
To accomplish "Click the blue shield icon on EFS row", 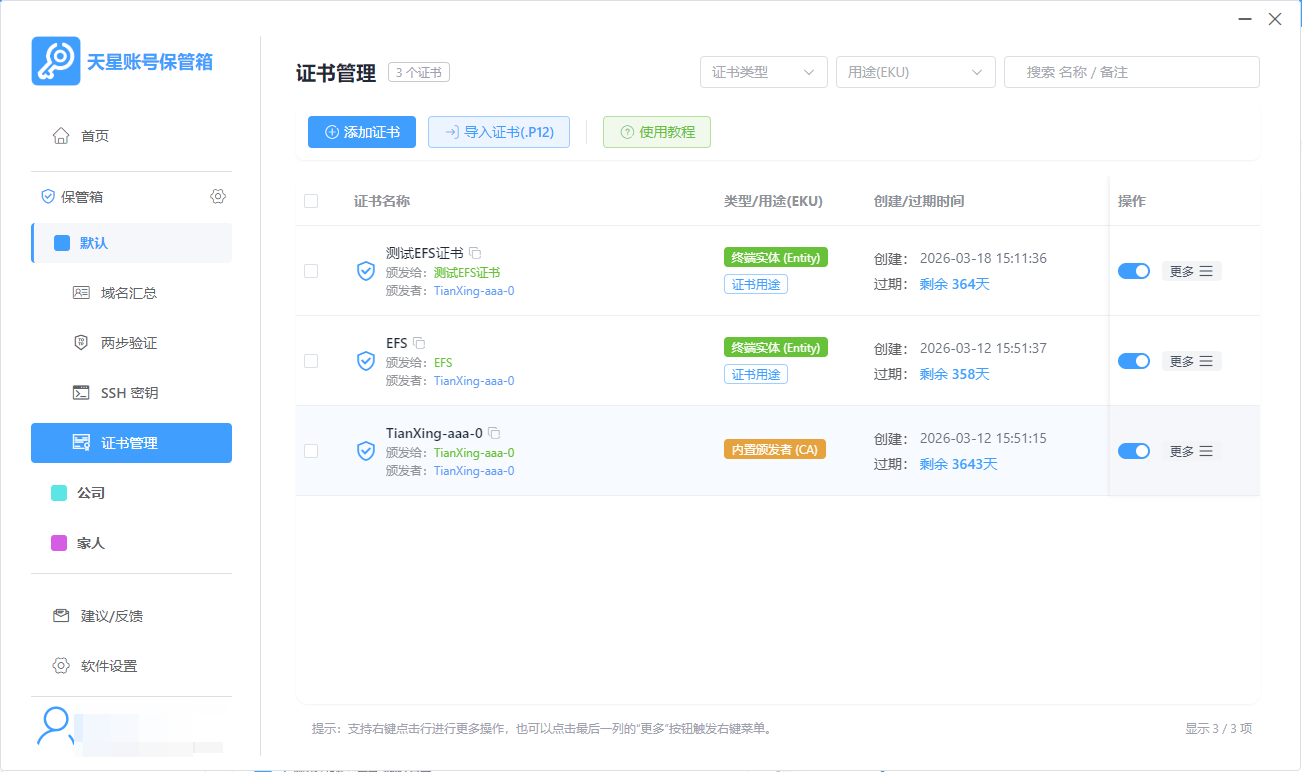I will [365, 361].
